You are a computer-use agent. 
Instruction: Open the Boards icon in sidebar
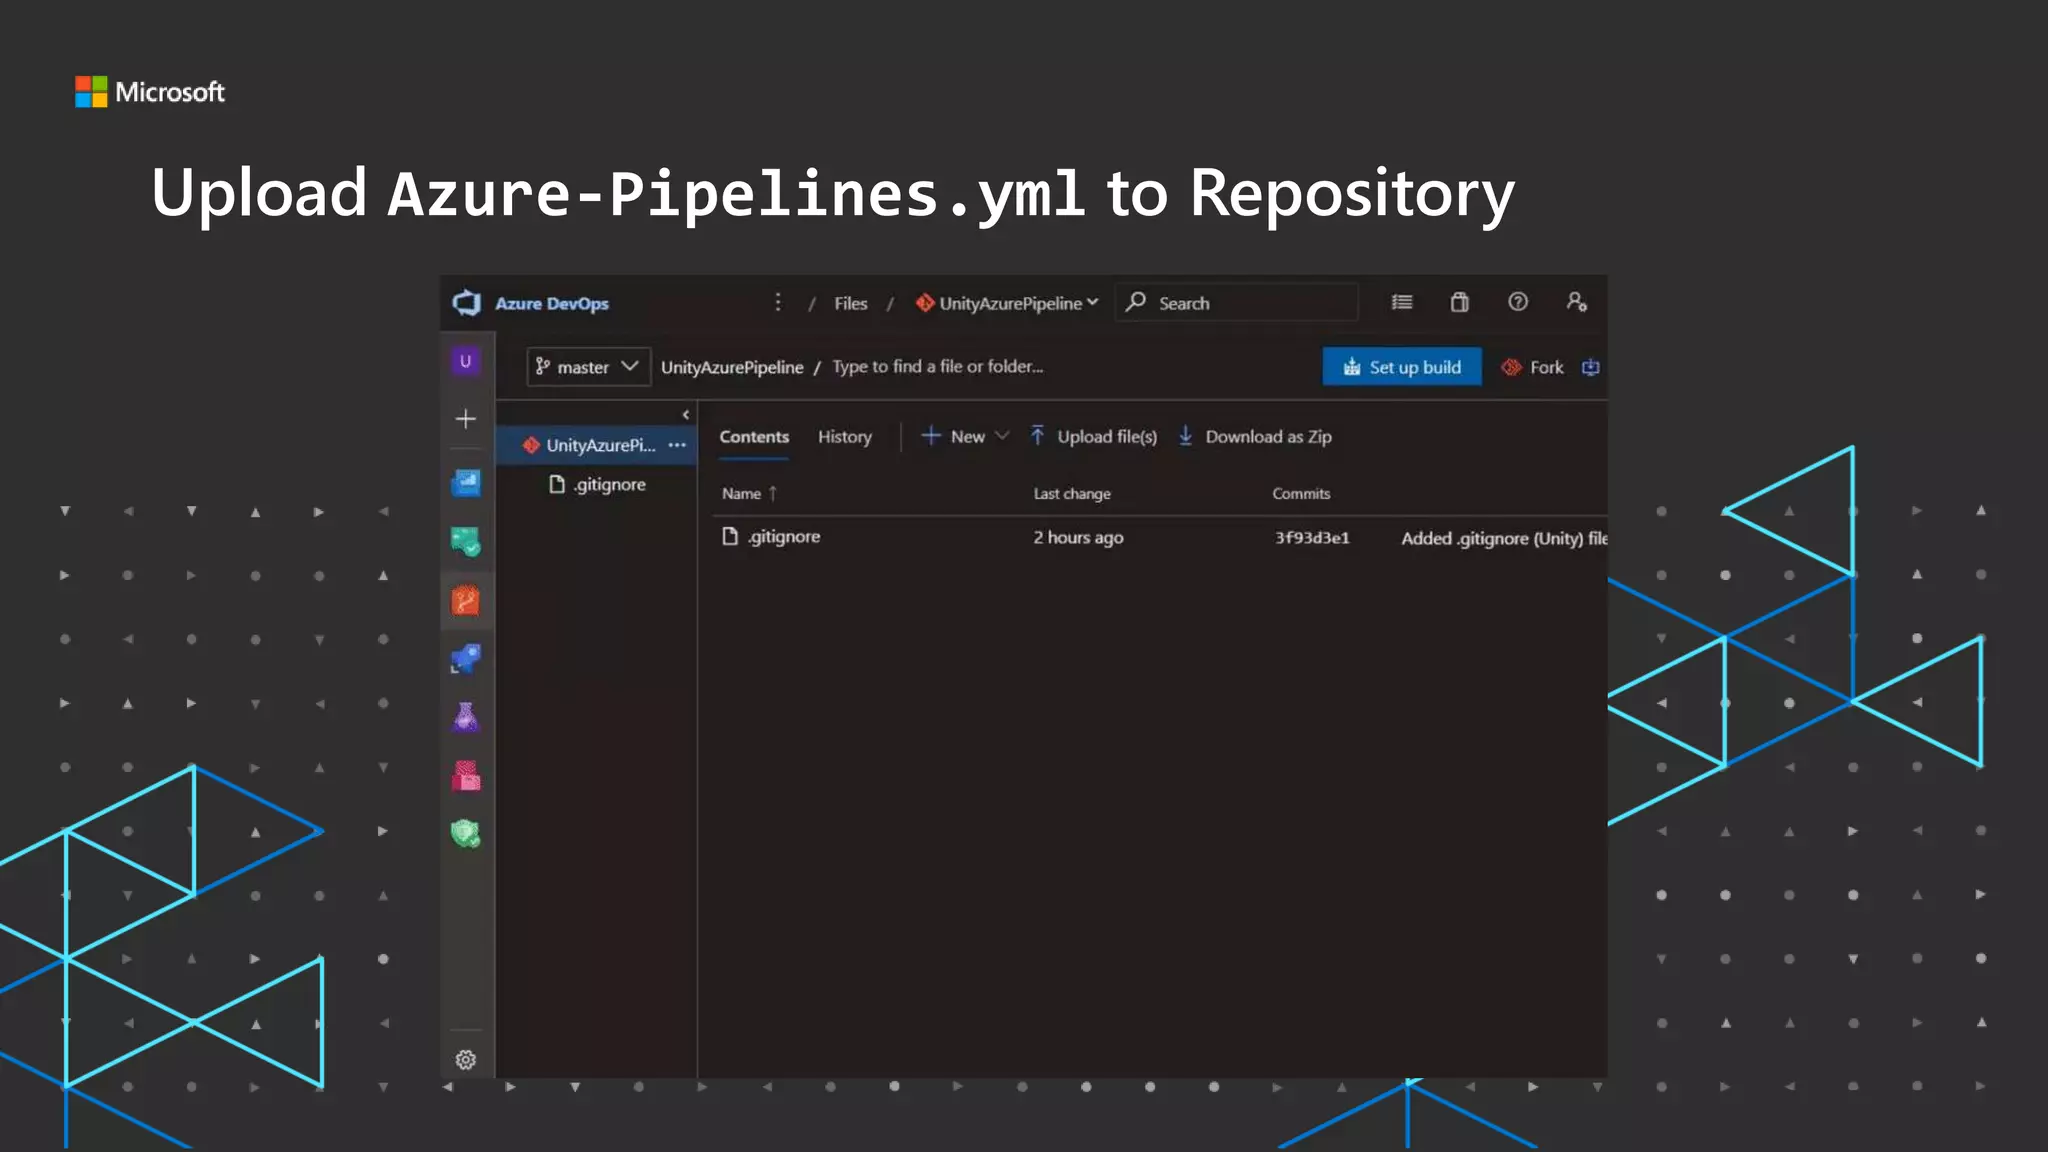pyautogui.click(x=466, y=542)
